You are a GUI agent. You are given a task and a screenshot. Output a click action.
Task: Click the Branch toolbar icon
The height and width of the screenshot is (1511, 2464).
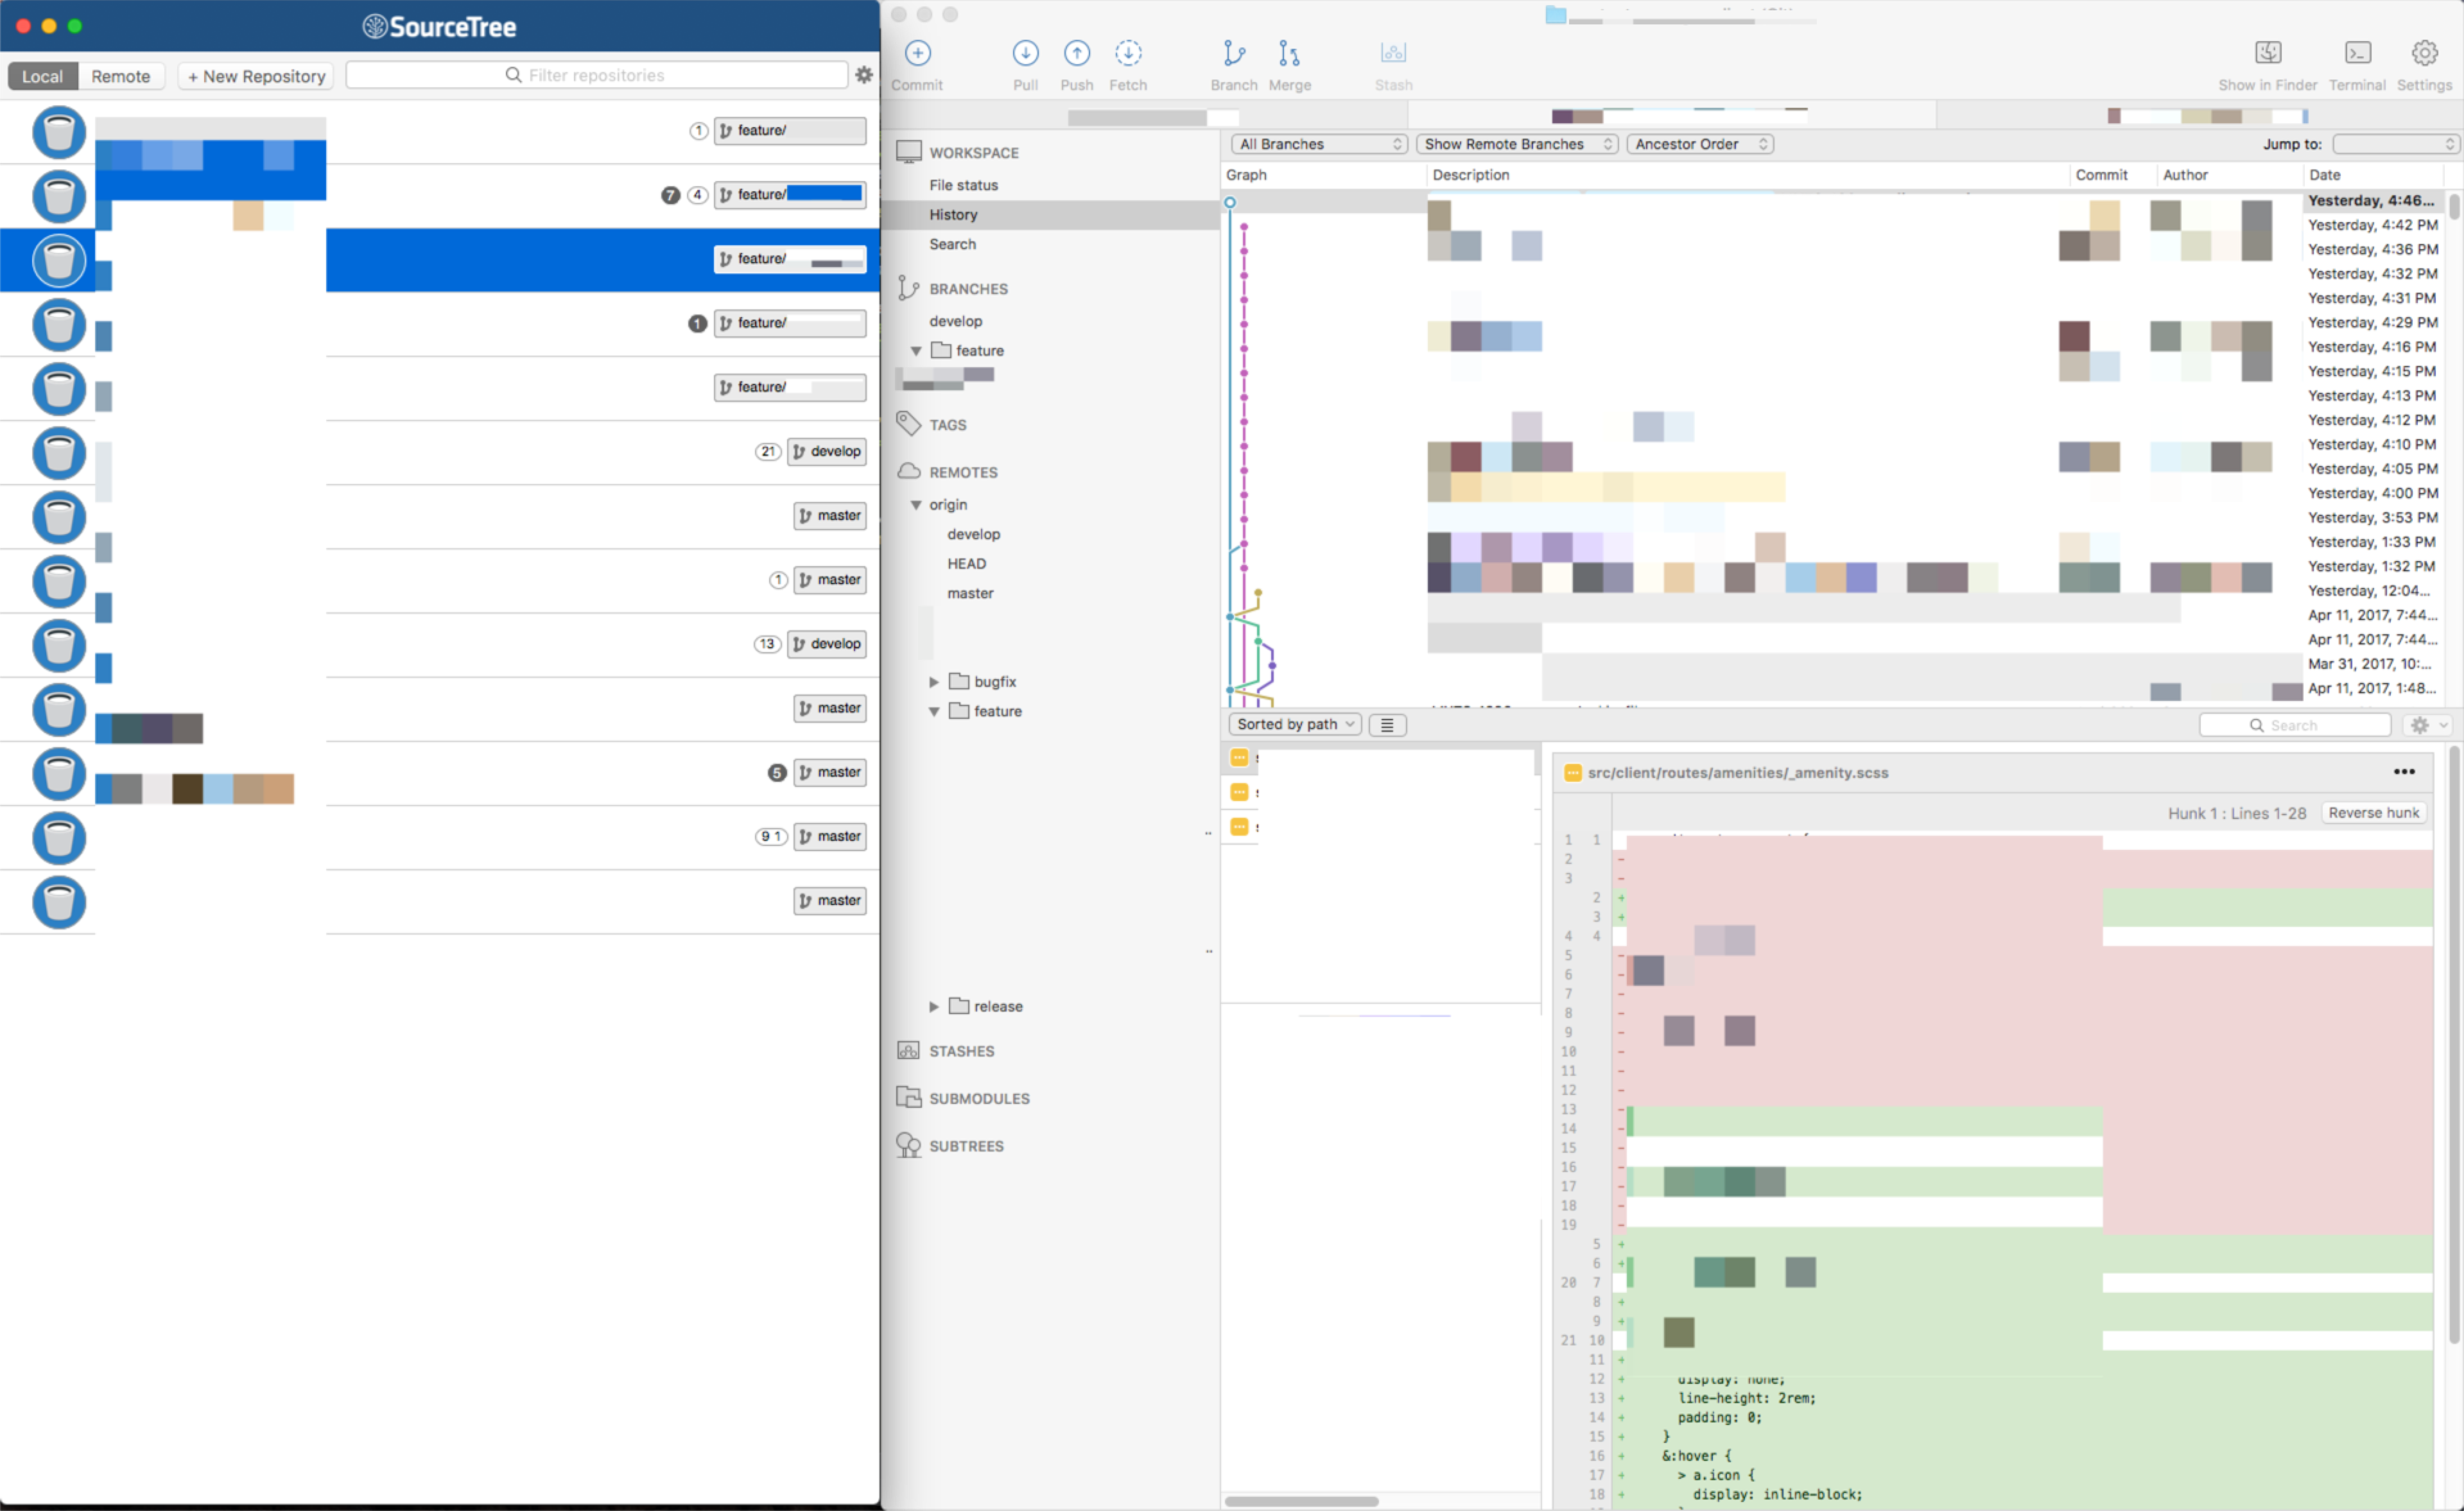pos(1234,53)
